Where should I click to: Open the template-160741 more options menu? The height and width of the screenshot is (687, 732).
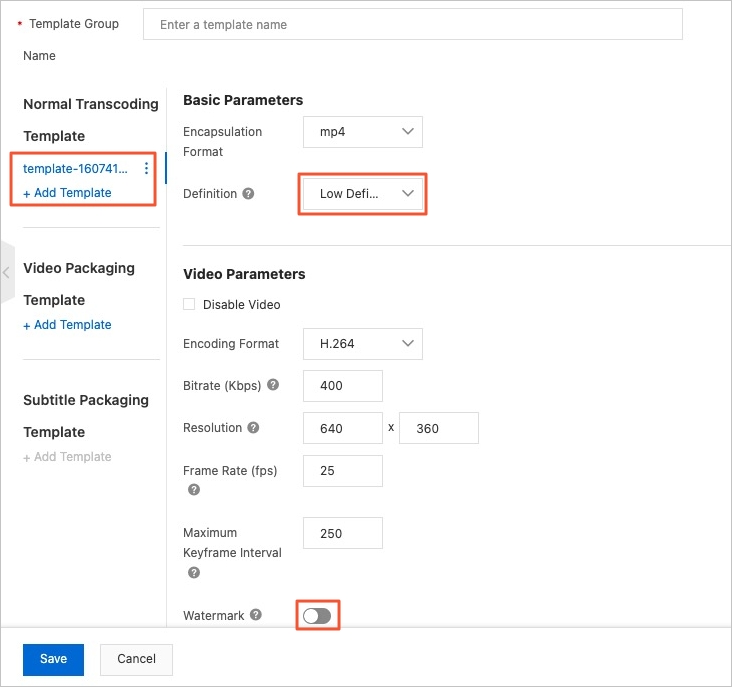coord(147,168)
